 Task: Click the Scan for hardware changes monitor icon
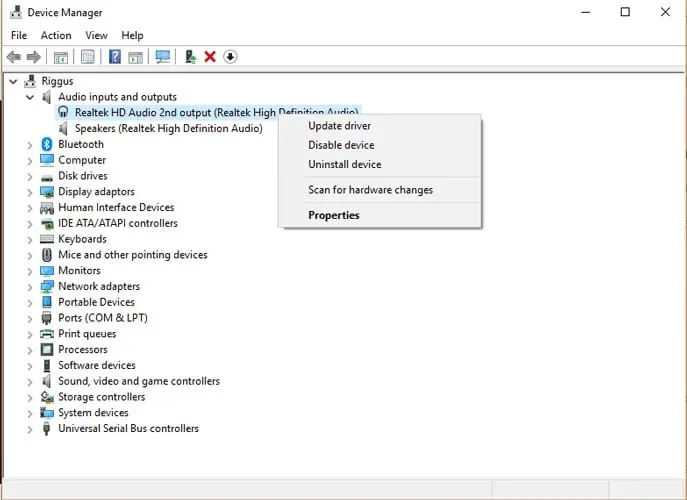pyautogui.click(x=163, y=57)
